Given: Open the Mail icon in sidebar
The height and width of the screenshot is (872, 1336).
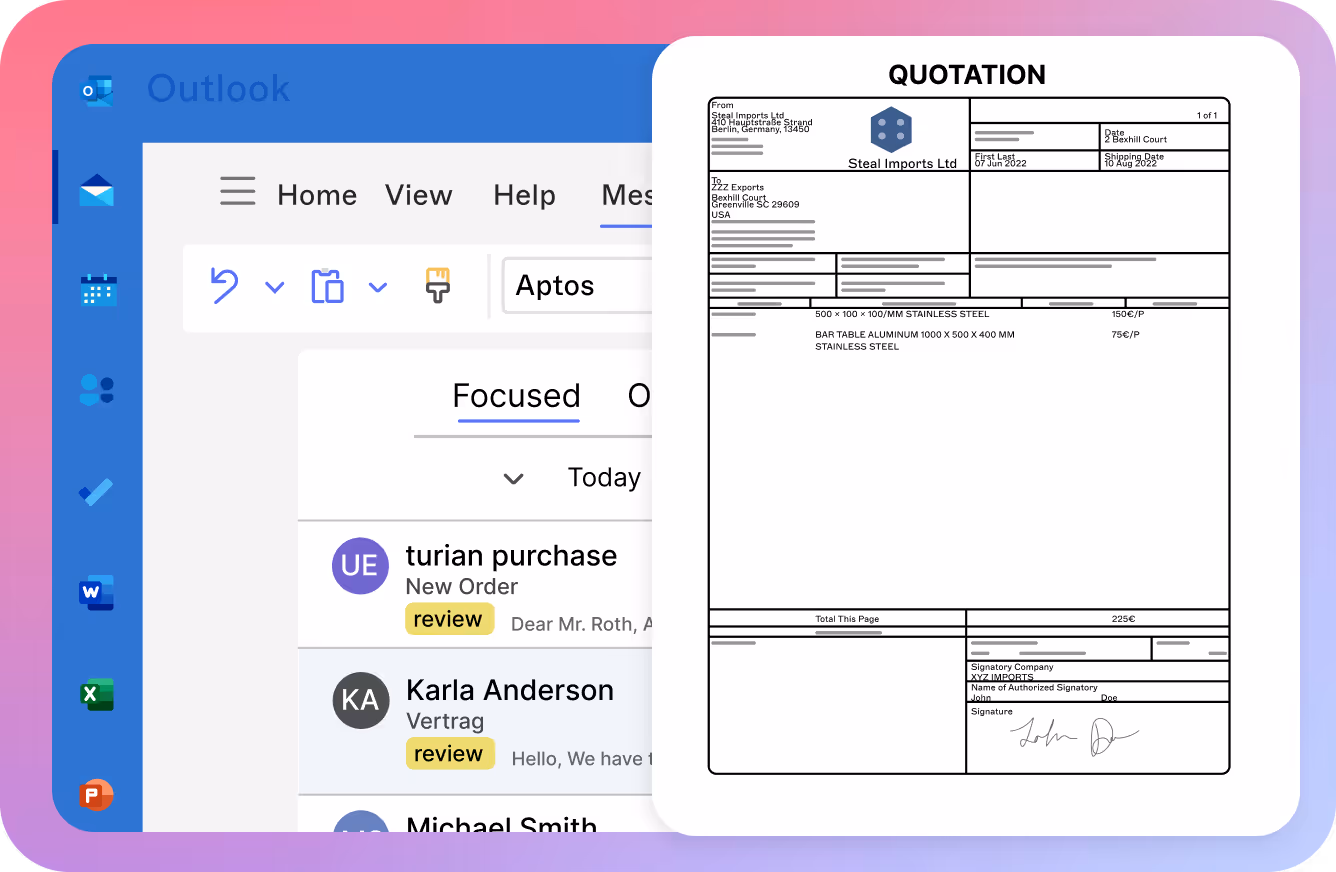Looking at the screenshot, I should pos(97,190).
